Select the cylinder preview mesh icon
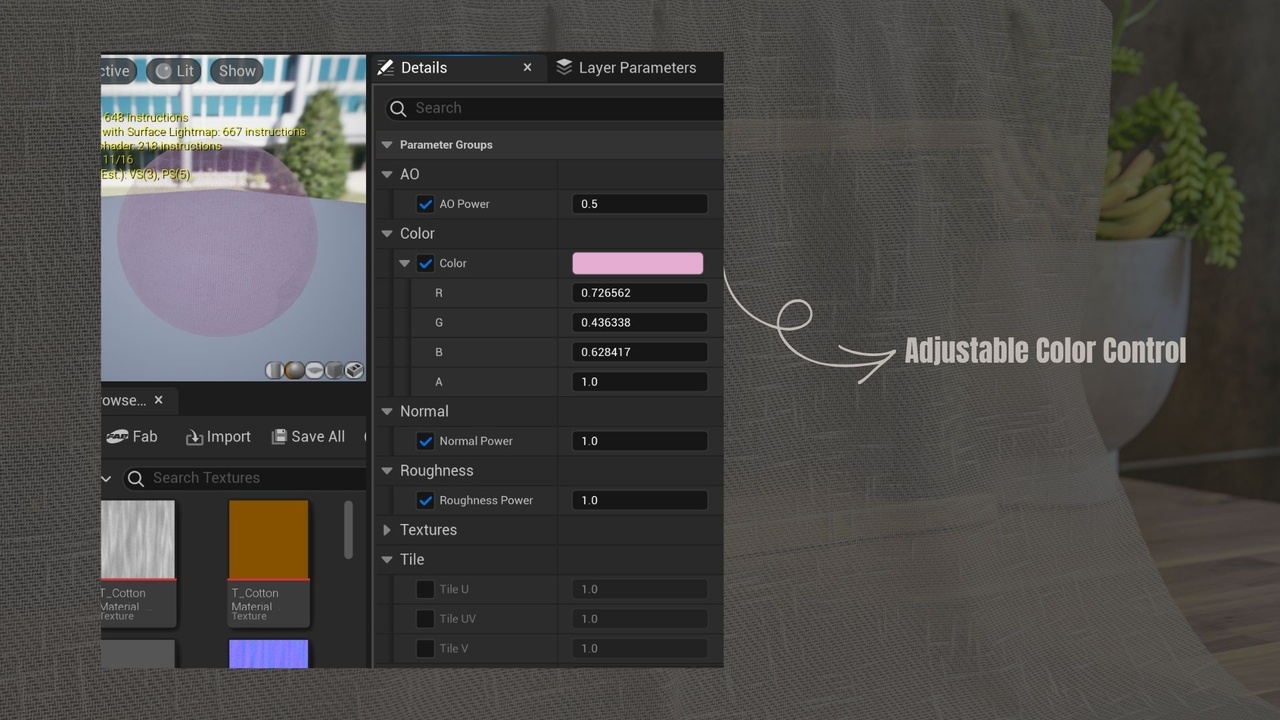Image resolution: width=1280 pixels, height=720 pixels. pos(274,371)
